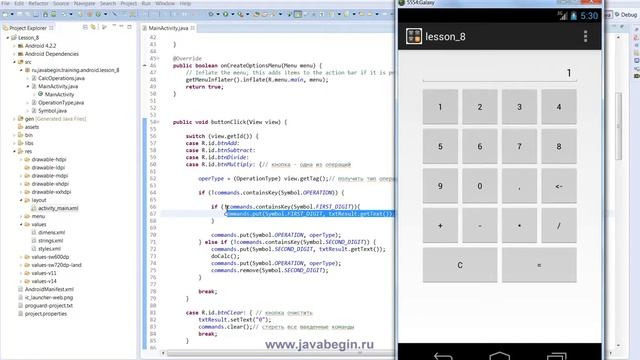Expand the gen folder node
640x360 pixels.
click(14, 119)
